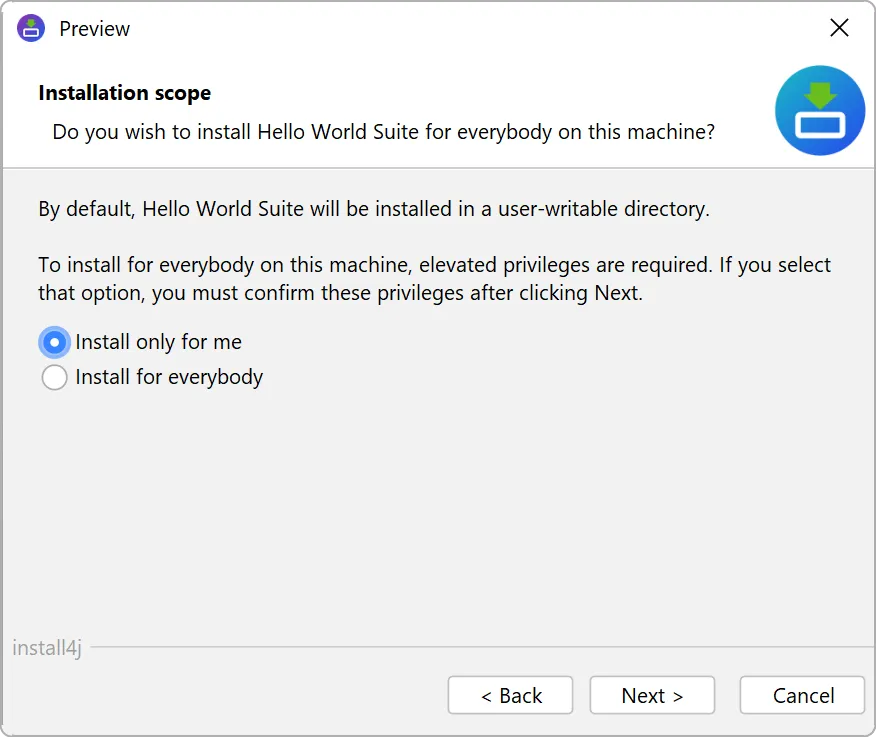
Task: Click the "Installation scope" bold heading
Action: pos(124,93)
